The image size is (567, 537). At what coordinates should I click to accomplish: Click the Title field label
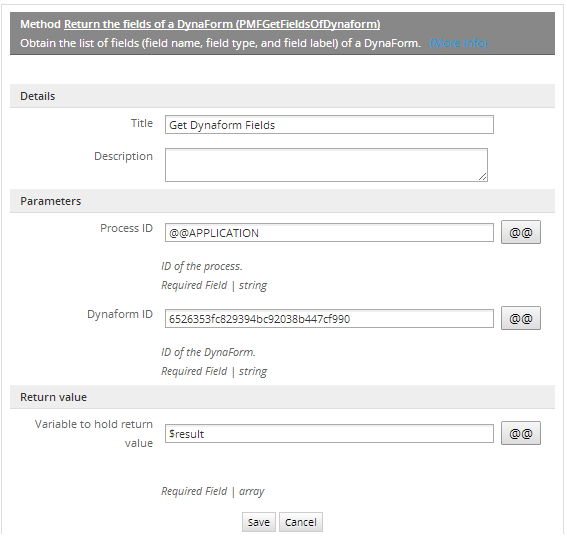pyautogui.click(x=142, y=123)
